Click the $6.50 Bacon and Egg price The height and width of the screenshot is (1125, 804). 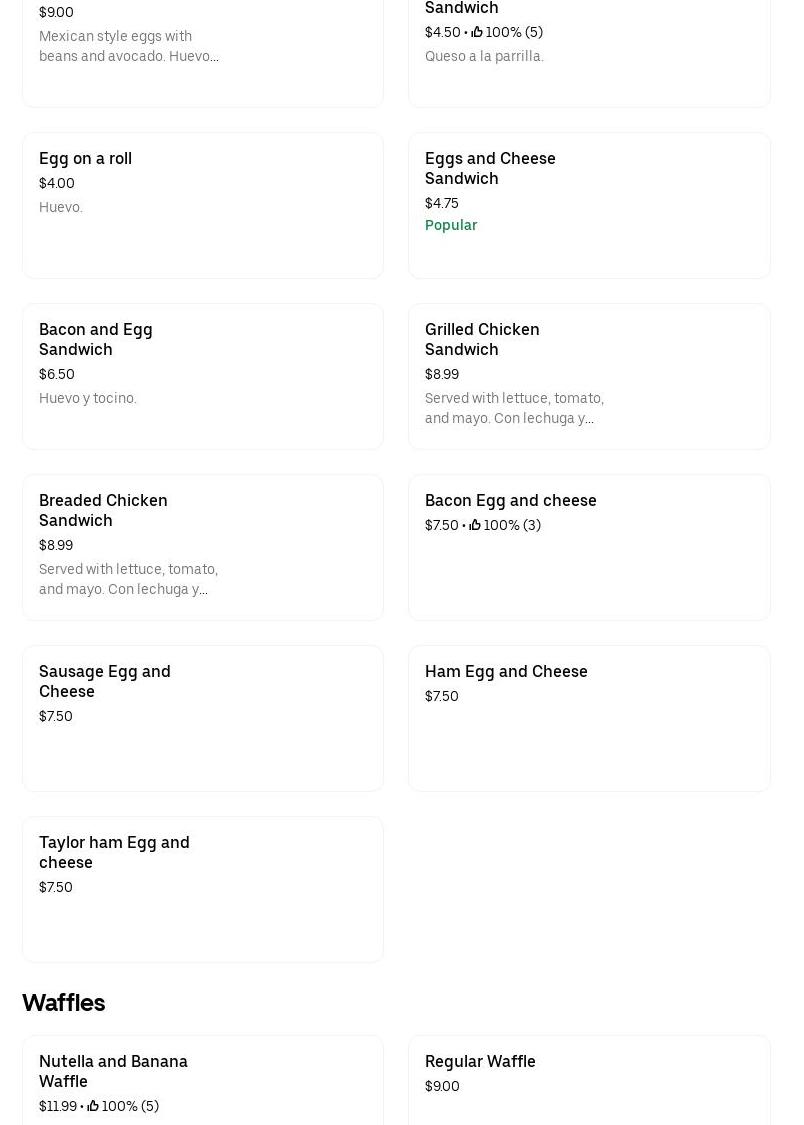57,374
